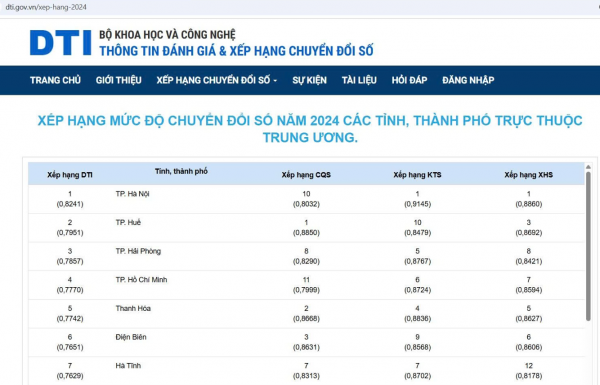The image size is (600, 385).
Task: Click the page title XẾP HẠNG MỨC ĐỘ CHUYỂN ĐỔI SỐ
Action: [310, 129]
